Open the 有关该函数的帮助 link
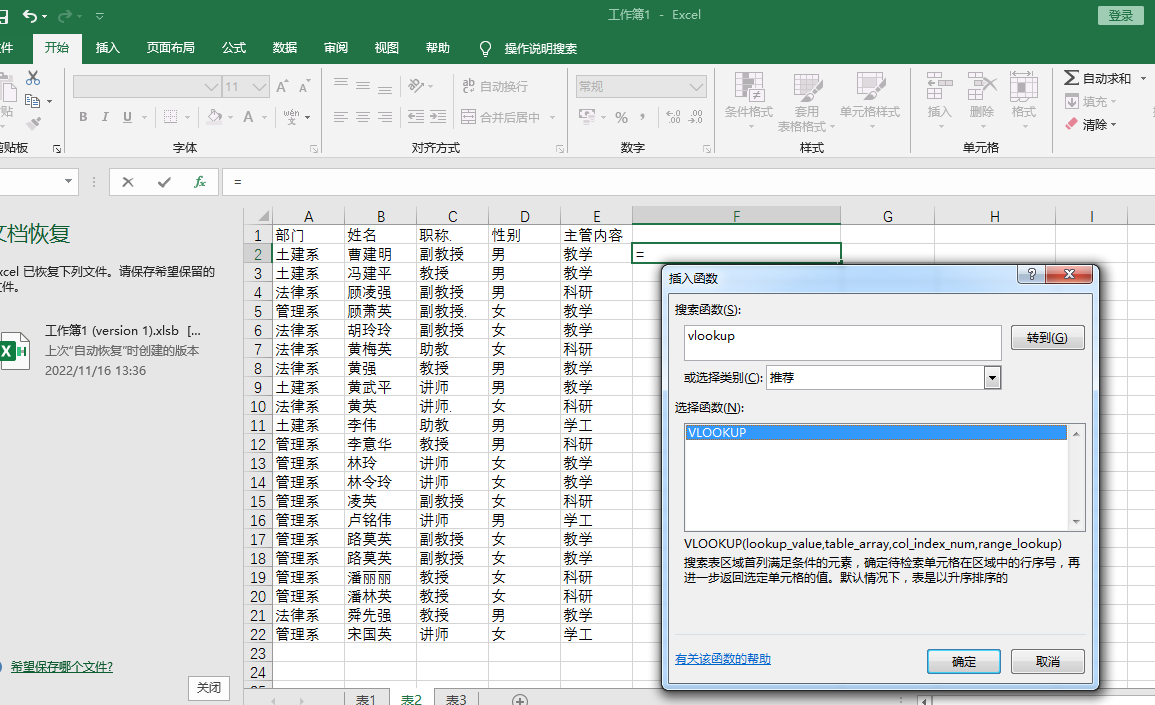Viewport: 1155px width, 705px height. pyautogui.click(x=723, y=660)
